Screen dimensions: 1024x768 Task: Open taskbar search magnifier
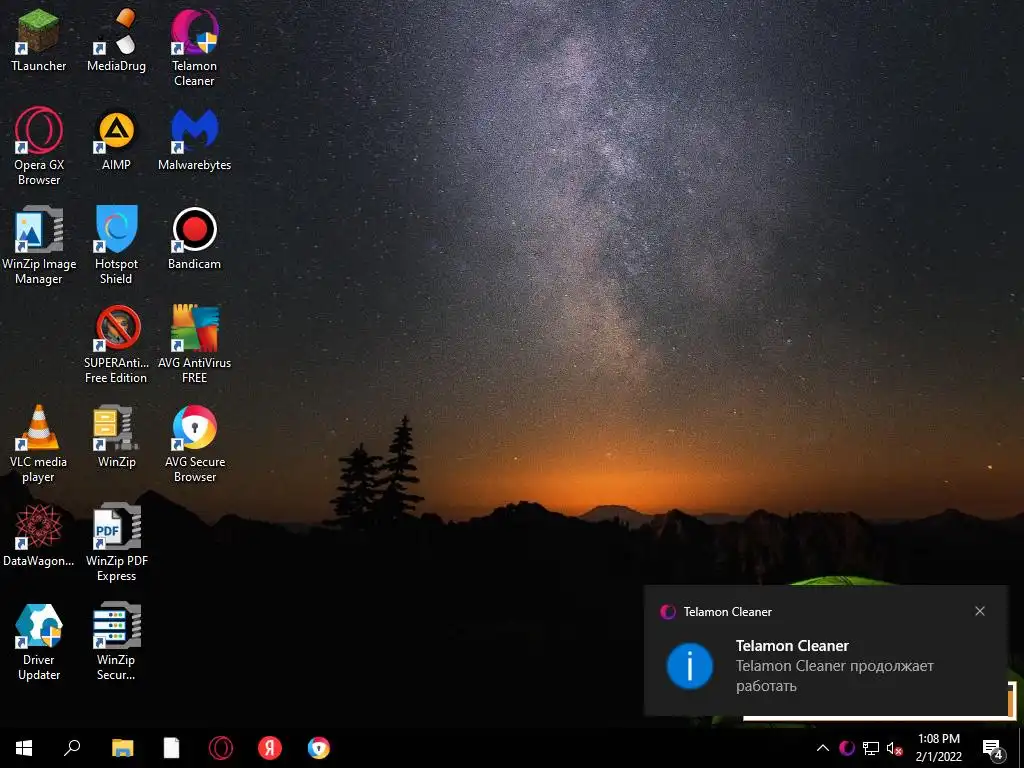click(x=72, y=748)
